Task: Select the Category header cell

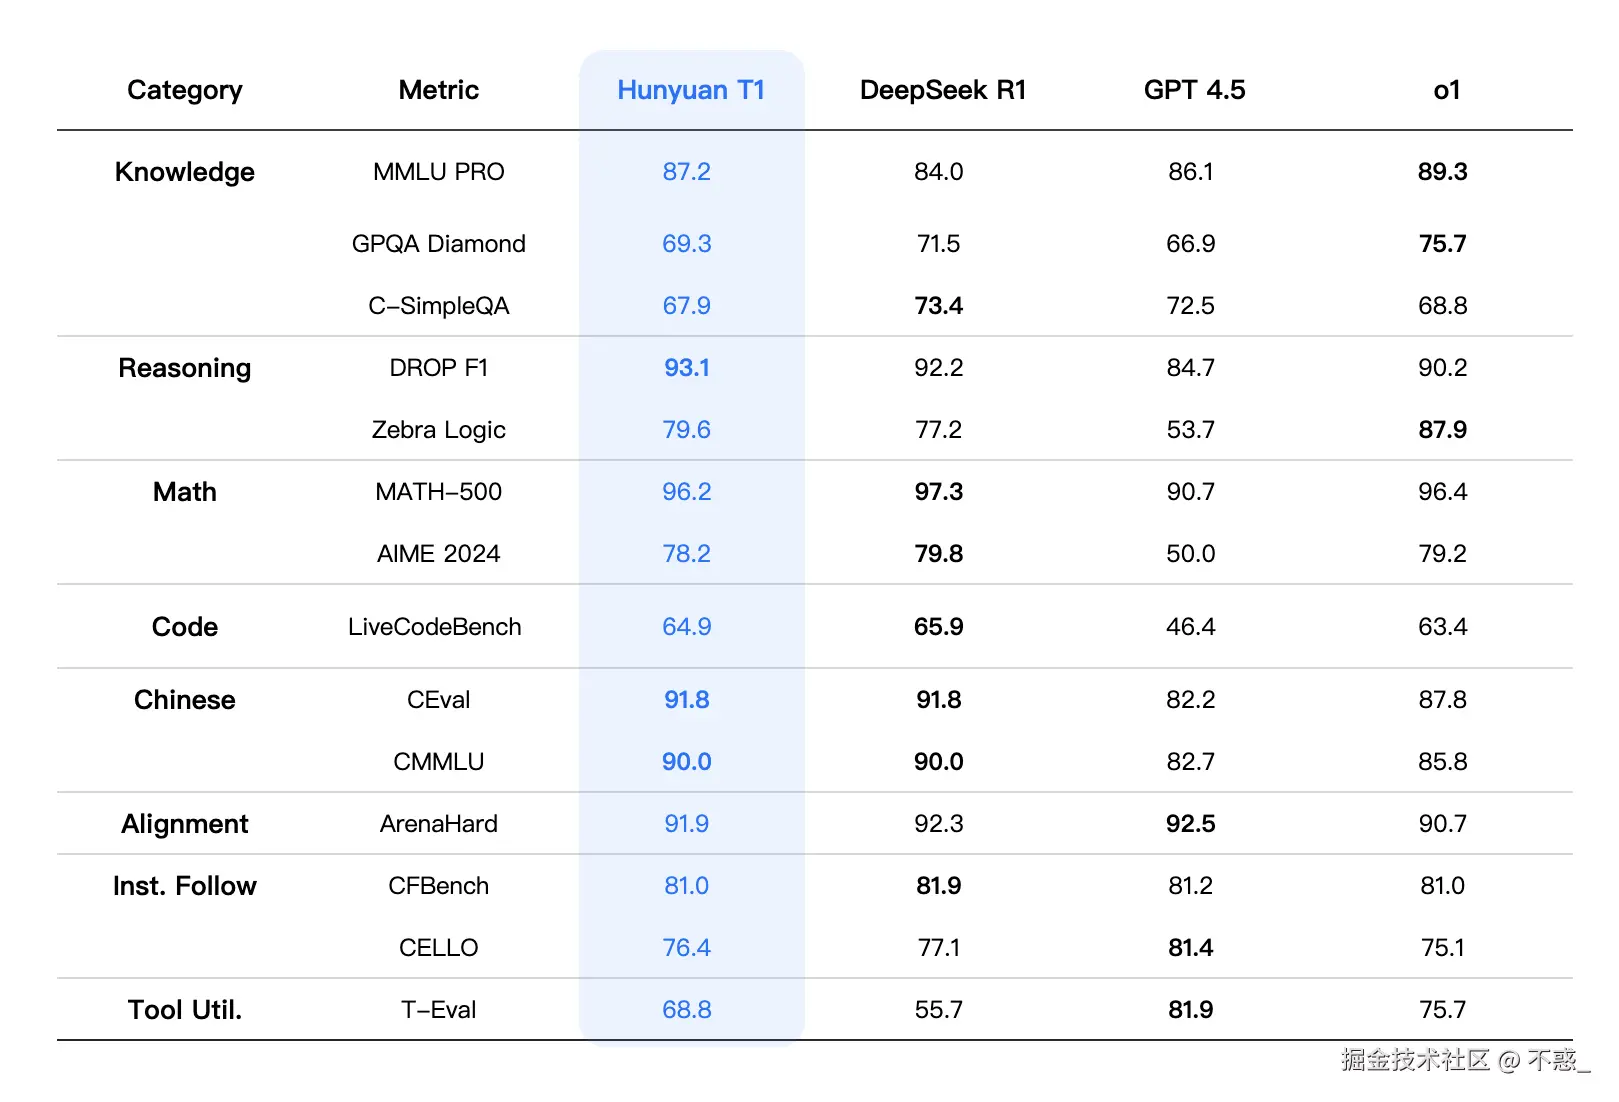Action: click(x=185, y=90)
